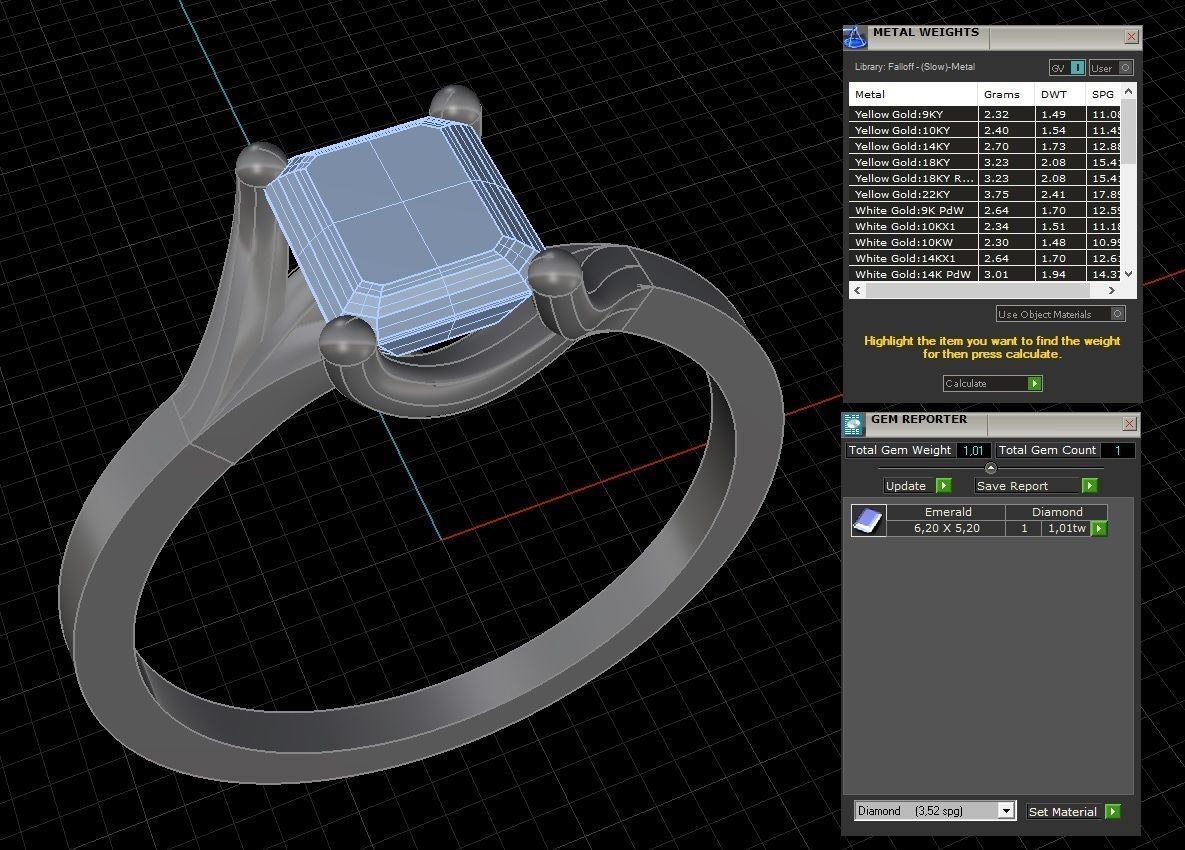Click the Update button

coord(917,486)
